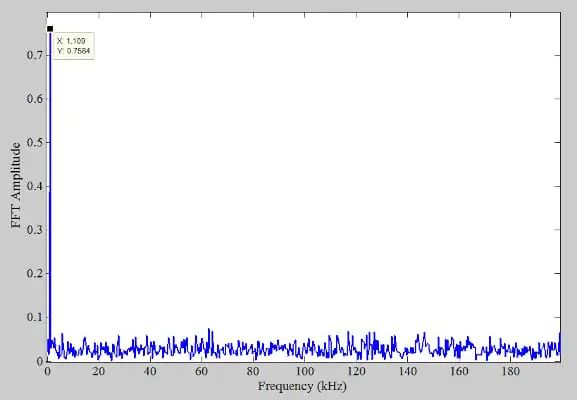Click the 0.6 y-axis tick label
The image size is (577, 400).
pyautogui.click(x=35, y=99)
